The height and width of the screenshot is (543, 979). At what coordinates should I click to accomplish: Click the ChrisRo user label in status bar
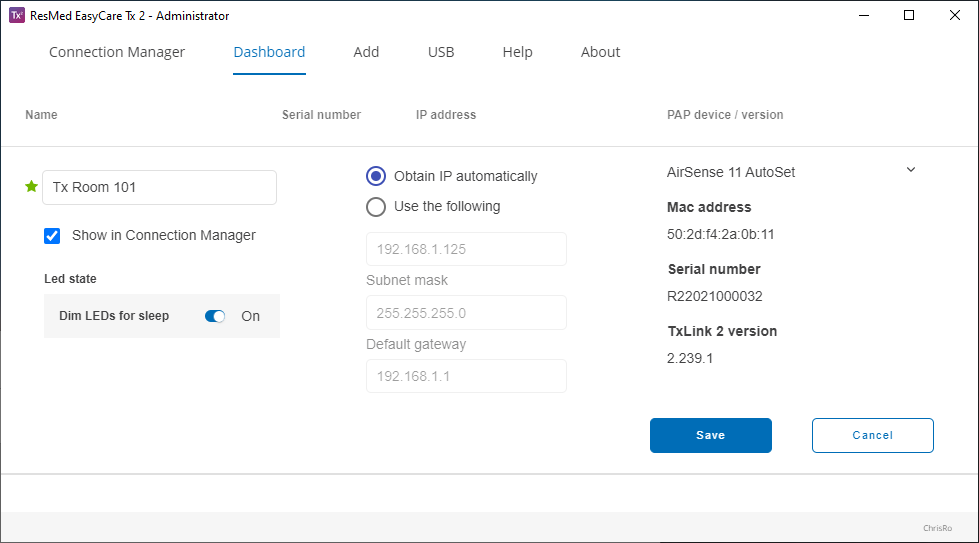(937, 528)
